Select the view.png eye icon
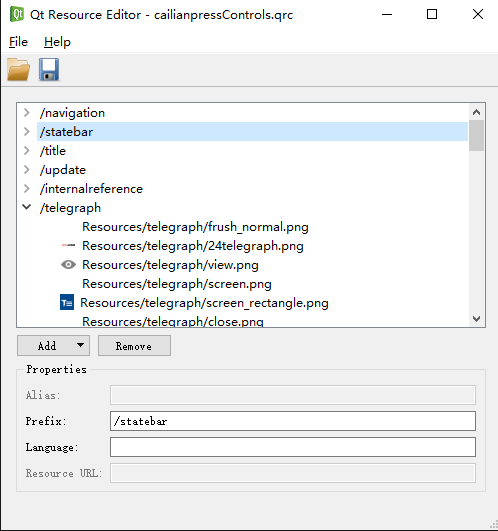Screen dimensions: 498x531 pyautogui.click(x=68, y=264)
